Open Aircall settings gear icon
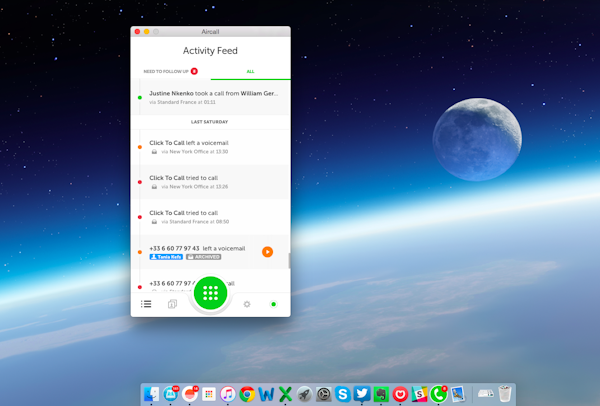Viewport: 600px width, 406px height. (247, 304)
